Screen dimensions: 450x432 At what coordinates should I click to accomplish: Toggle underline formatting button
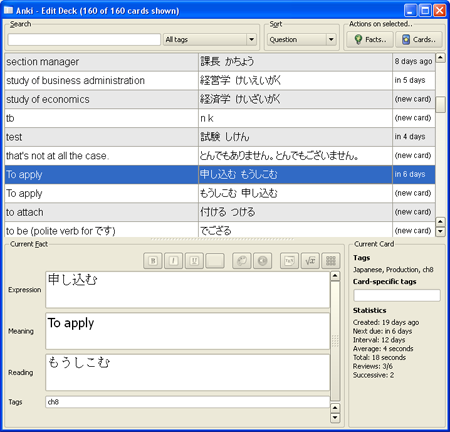pyautogui.click(x=194, y=261)
